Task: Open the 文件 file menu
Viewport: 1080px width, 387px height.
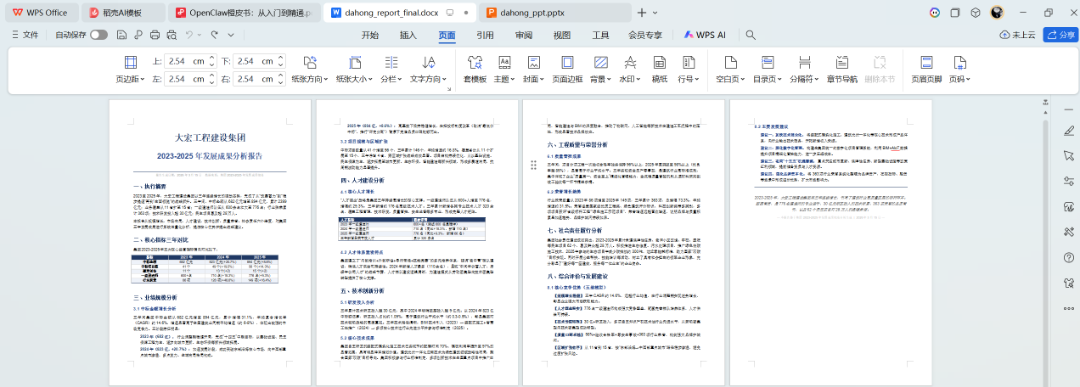Action: [x=25, y=34]
